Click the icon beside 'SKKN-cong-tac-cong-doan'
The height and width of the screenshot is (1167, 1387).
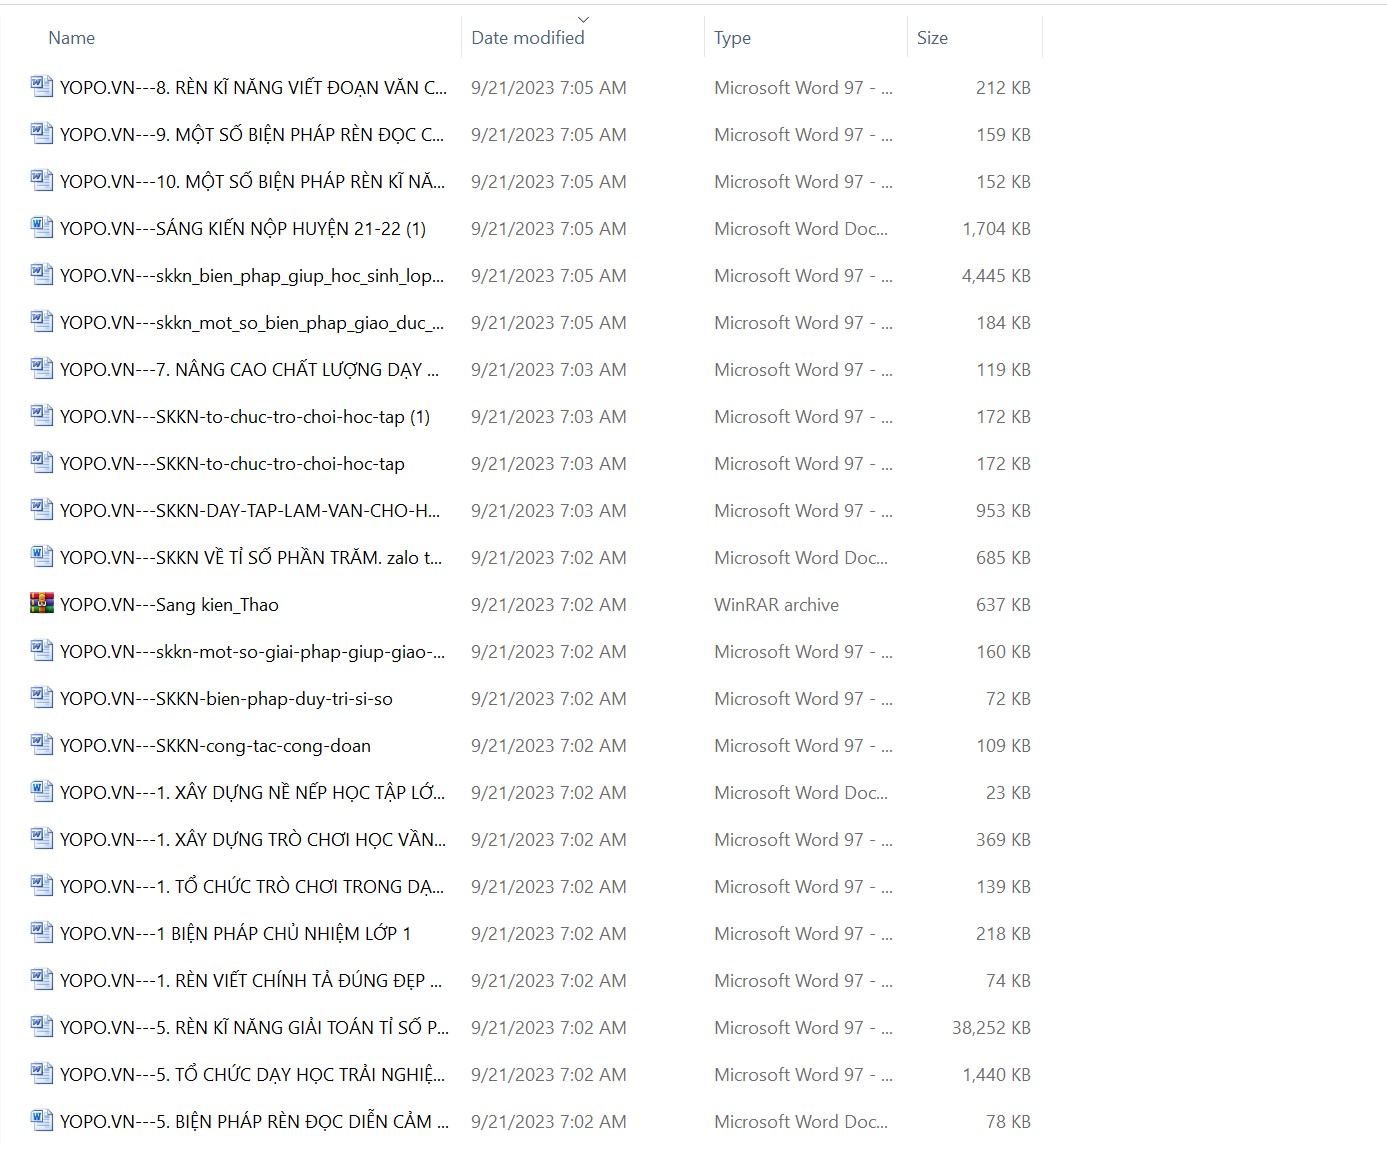pos(42,745)
